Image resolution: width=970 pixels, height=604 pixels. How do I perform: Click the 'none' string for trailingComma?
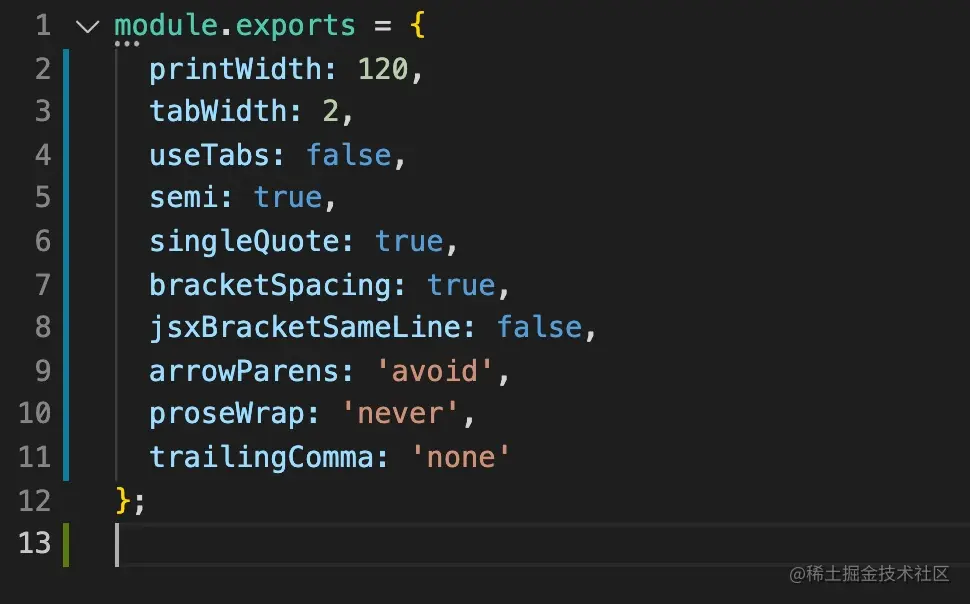460,457
